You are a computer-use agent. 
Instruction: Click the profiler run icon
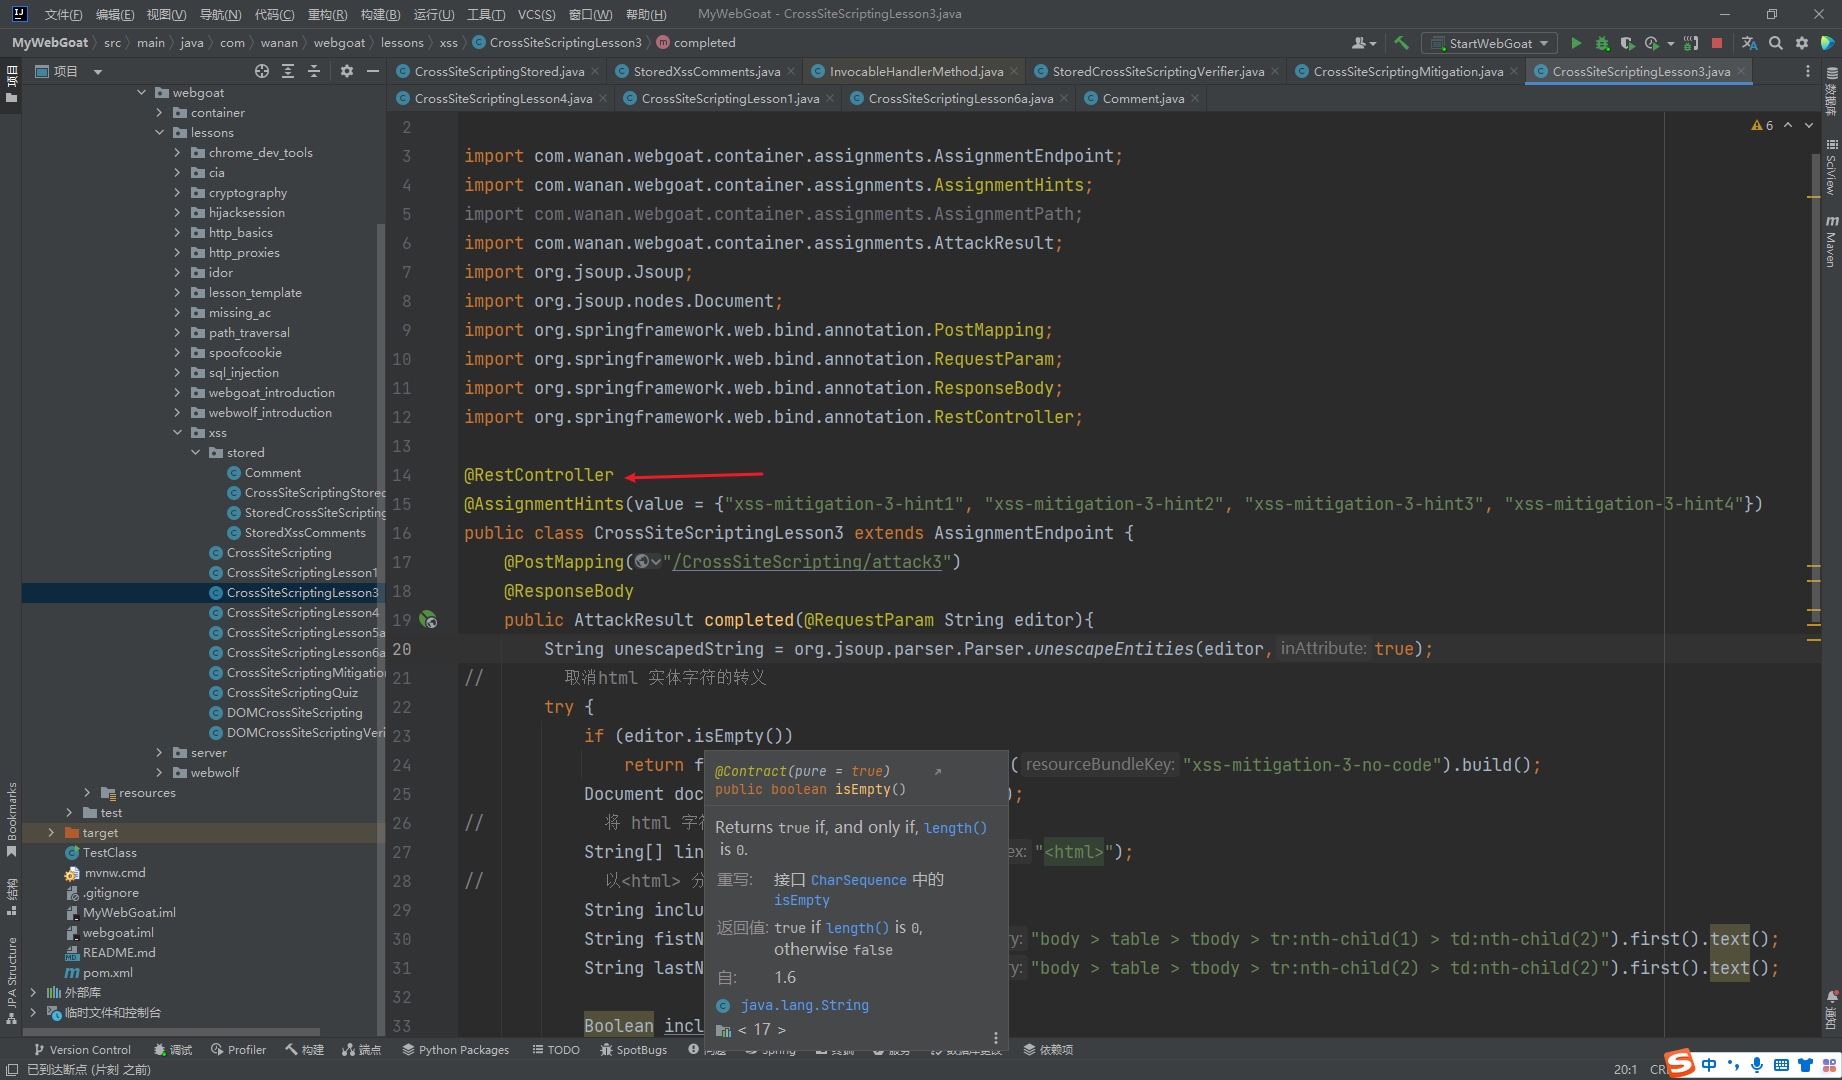click(x=1652, y=43)
